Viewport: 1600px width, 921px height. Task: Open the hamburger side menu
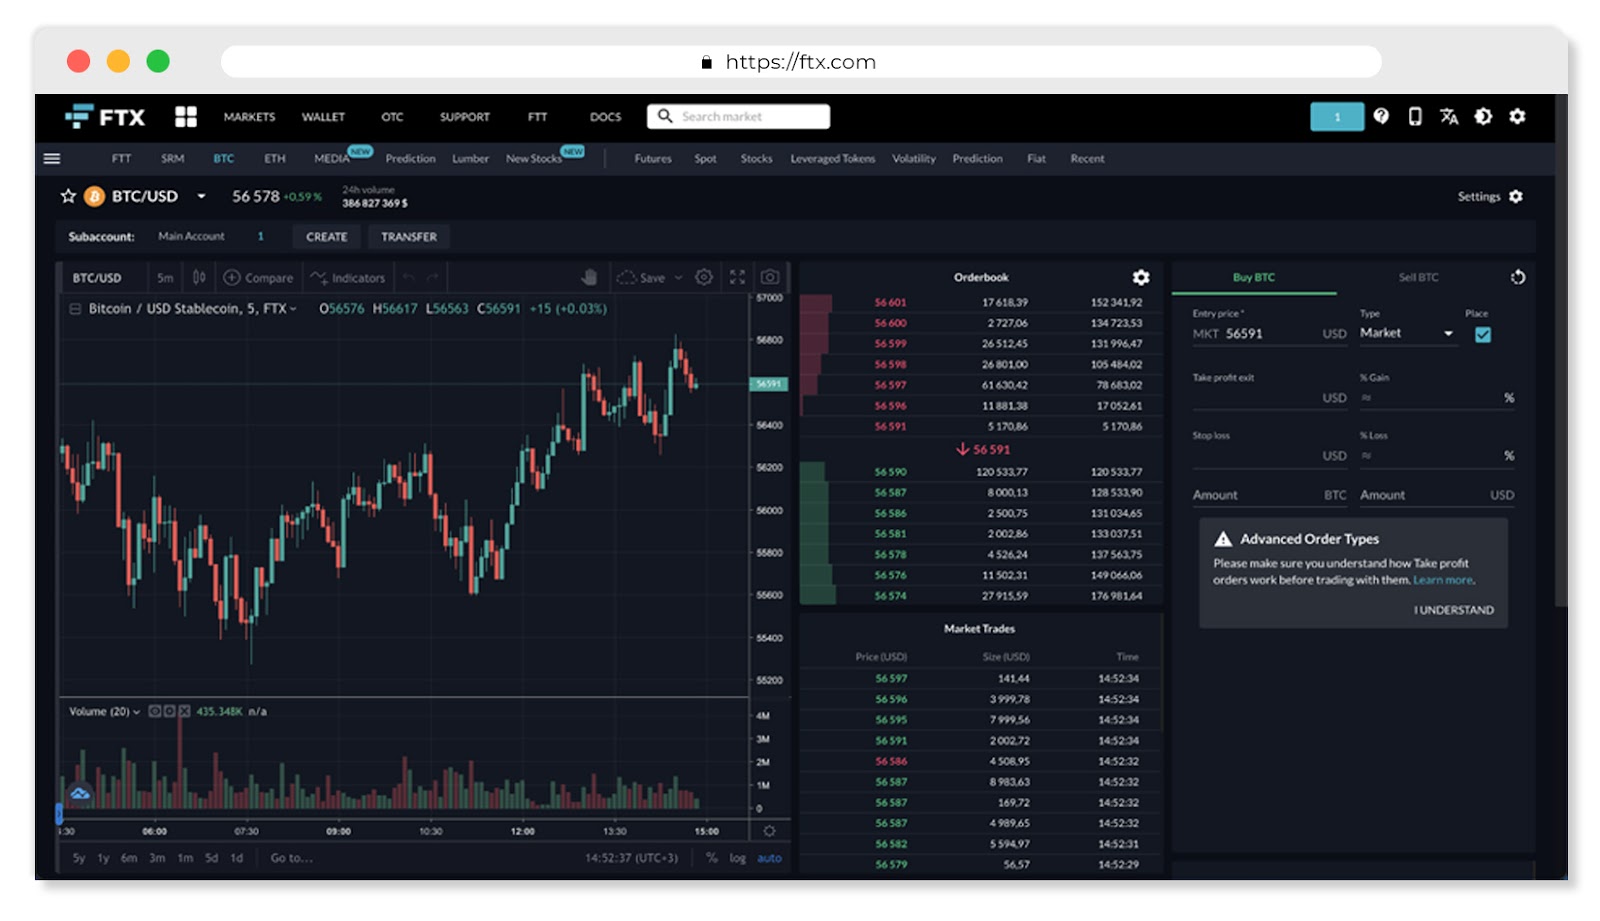[52, 158]
